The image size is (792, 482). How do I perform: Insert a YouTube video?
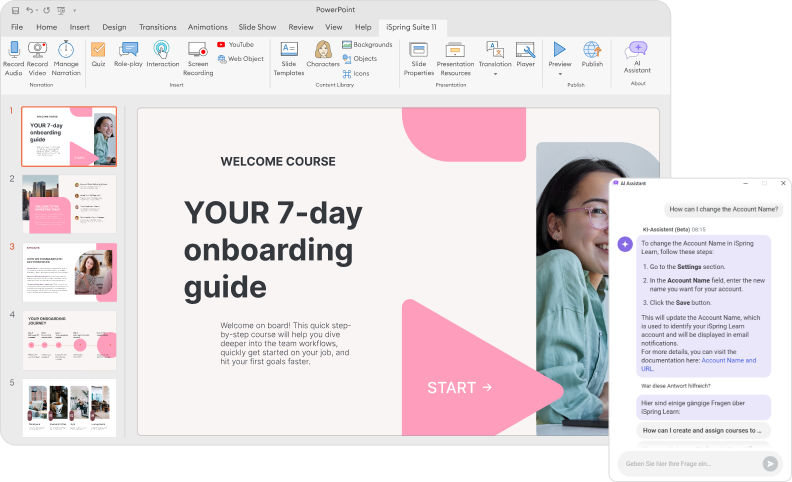click(x=235, y=44)
